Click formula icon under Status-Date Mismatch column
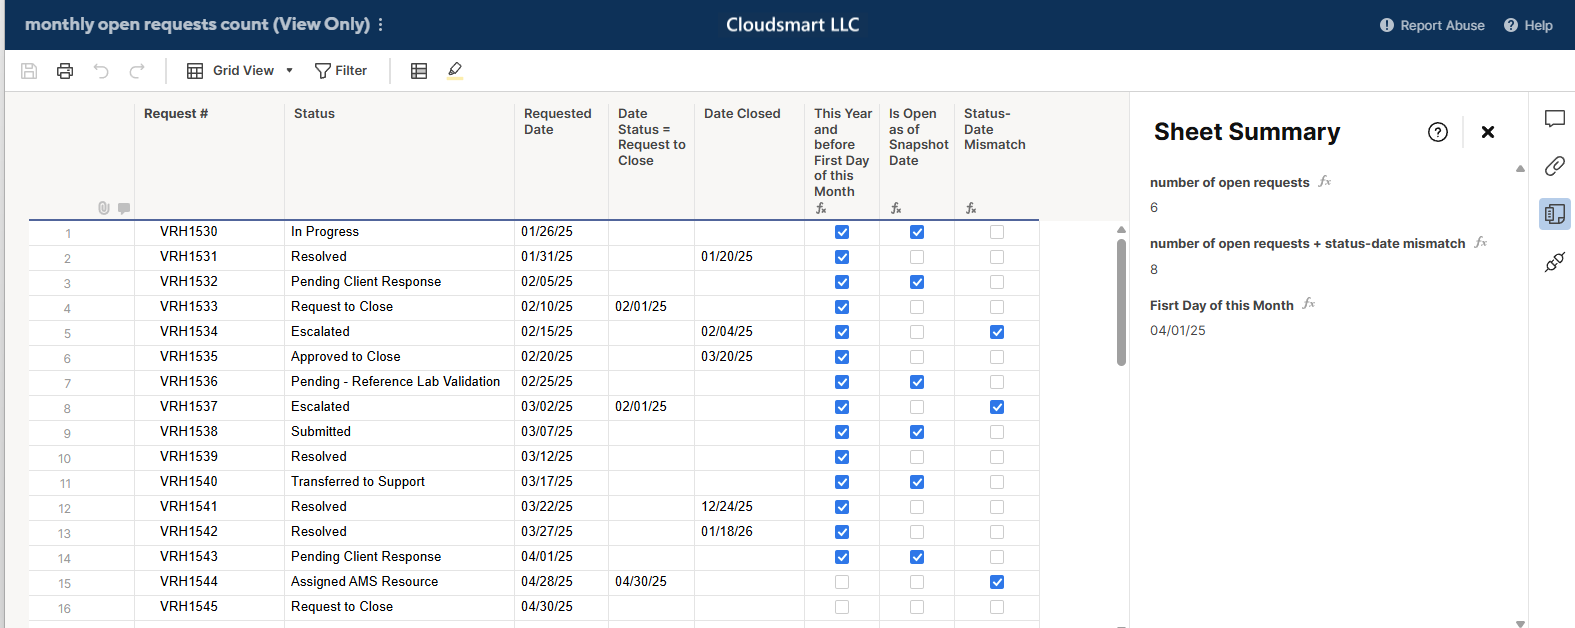 pos(971,208)
